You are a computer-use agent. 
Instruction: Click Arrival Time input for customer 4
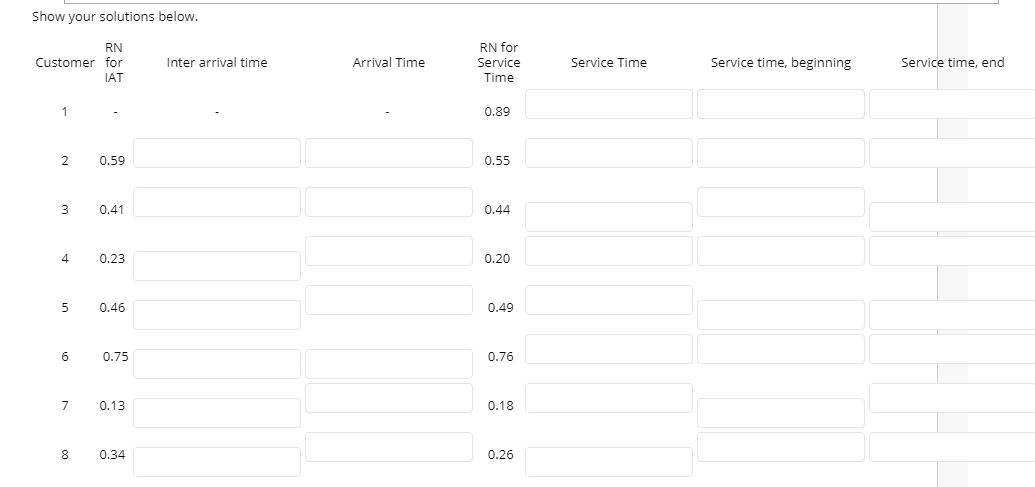pos(388,251)
